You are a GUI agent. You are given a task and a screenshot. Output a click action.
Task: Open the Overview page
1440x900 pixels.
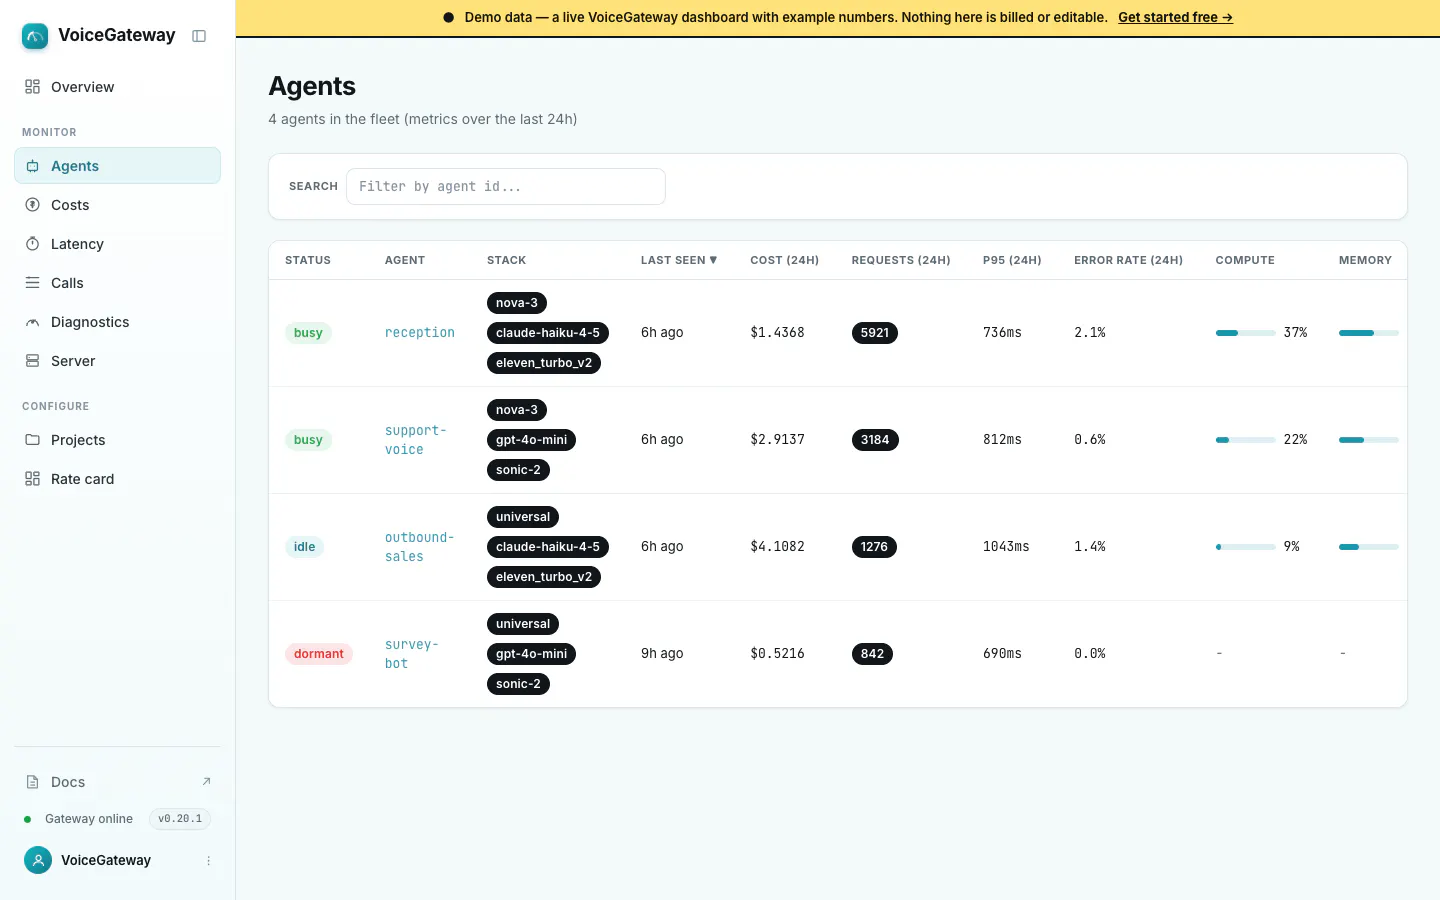117,87
